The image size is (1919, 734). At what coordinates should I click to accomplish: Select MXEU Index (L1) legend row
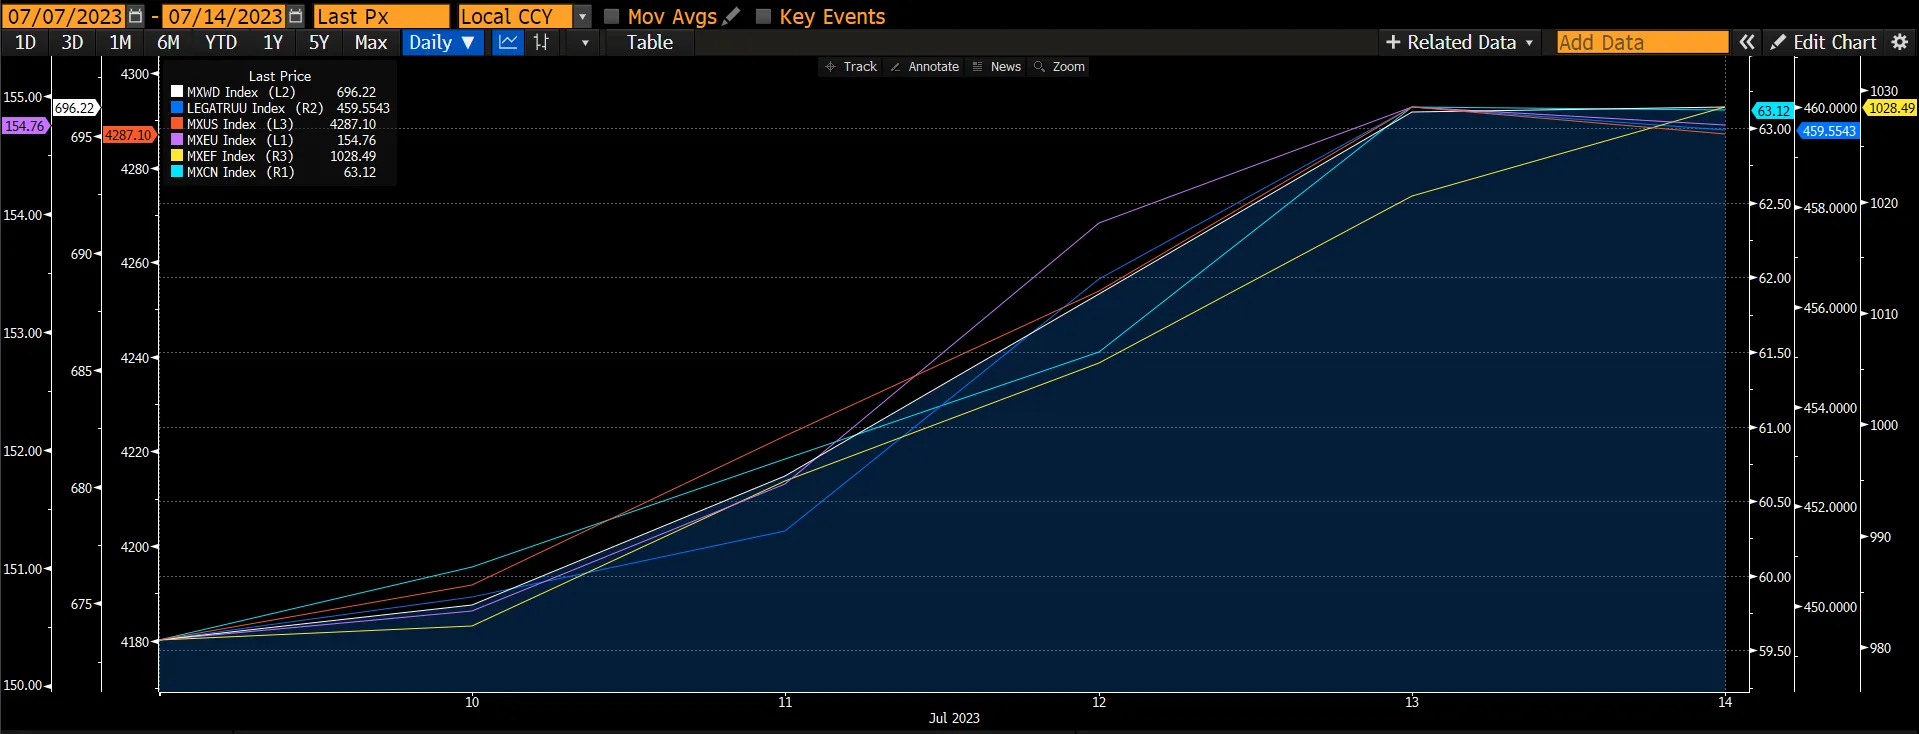point(280,140)
